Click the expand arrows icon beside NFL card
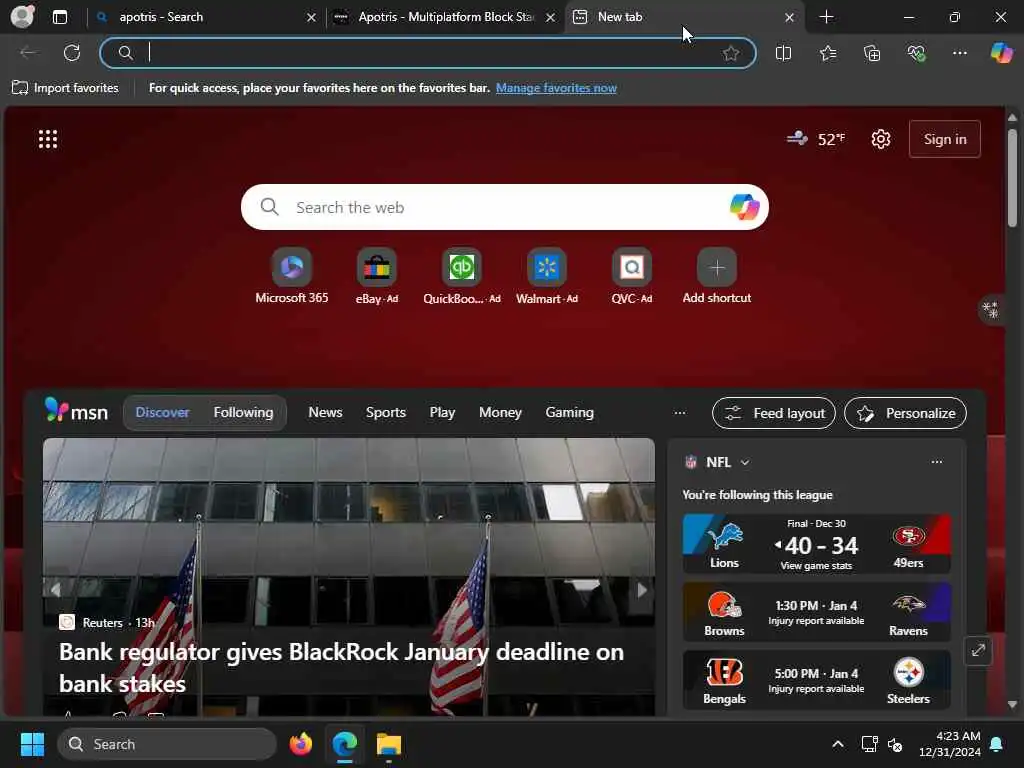This screenshot has height=768, width=1024. pyautogui.click(x=978, y=650)
